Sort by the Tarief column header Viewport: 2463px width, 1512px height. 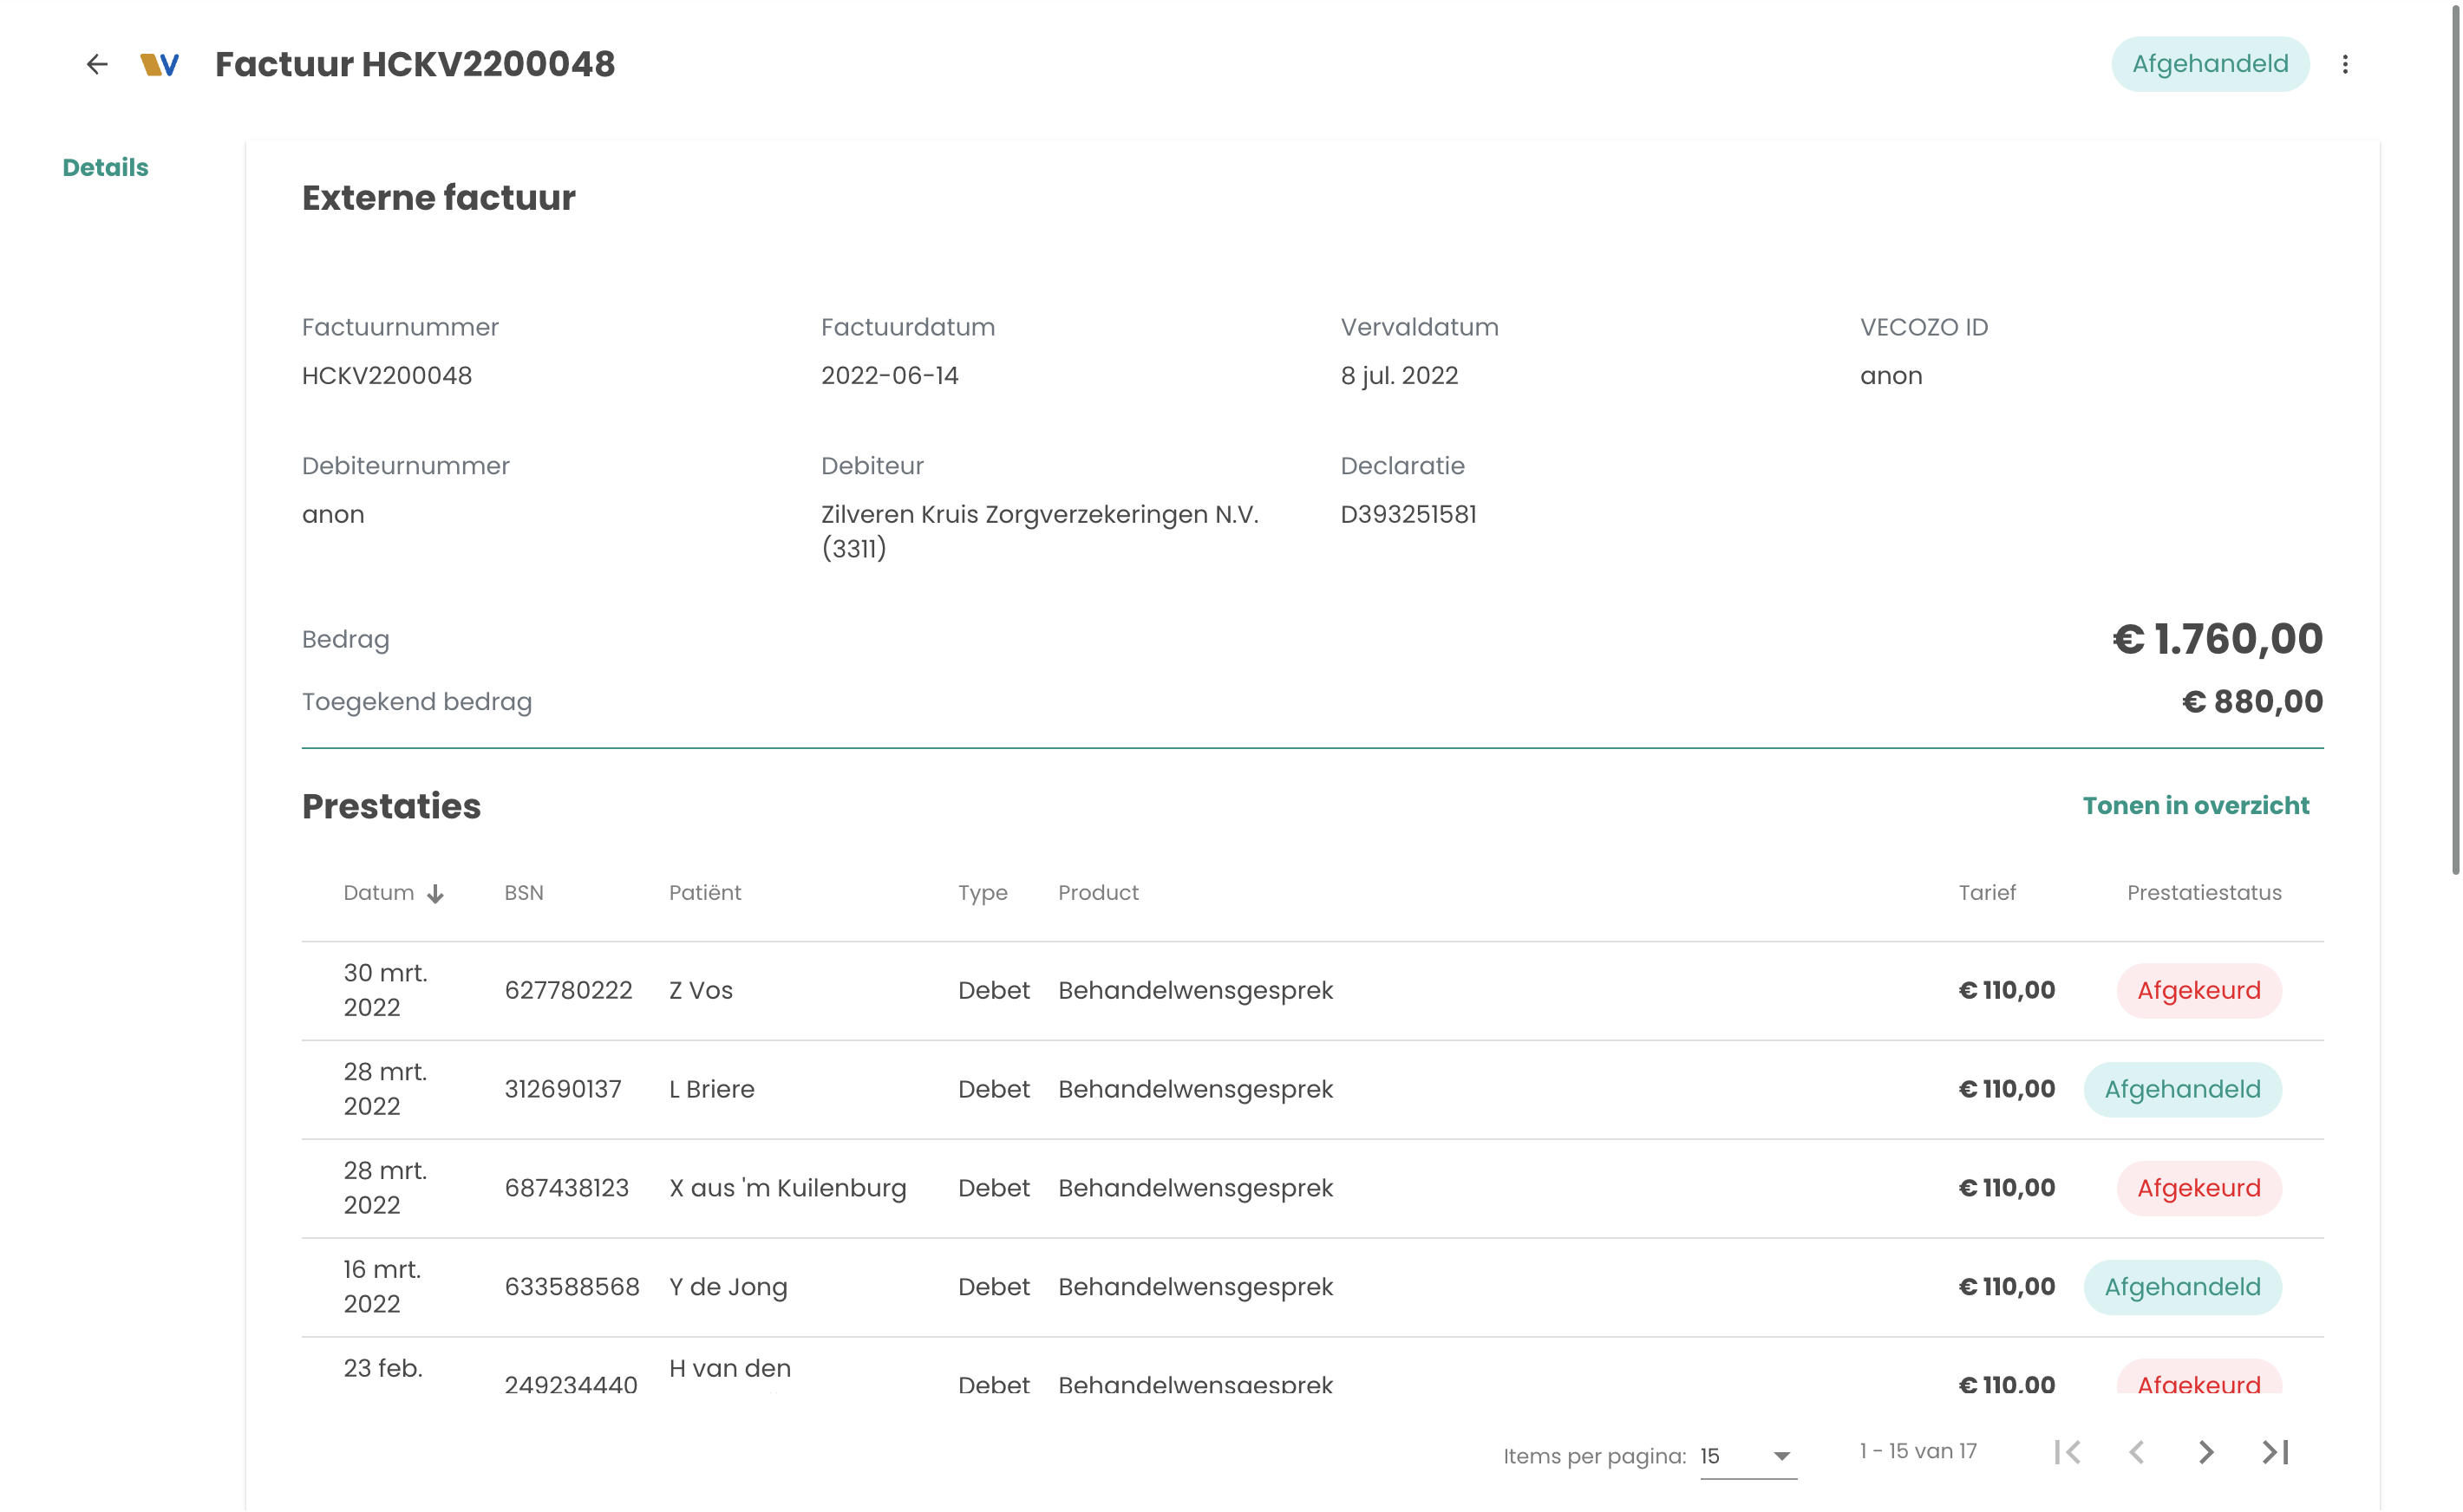coord(1986,892)
